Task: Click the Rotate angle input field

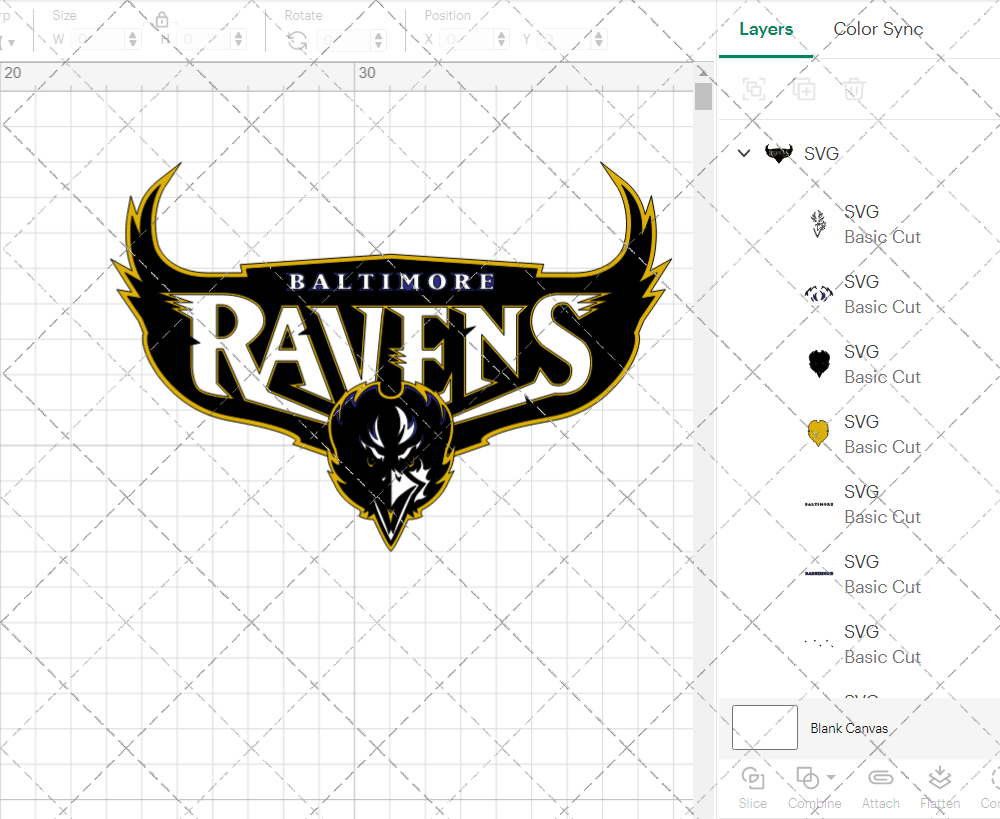Action: coord(344,40)
